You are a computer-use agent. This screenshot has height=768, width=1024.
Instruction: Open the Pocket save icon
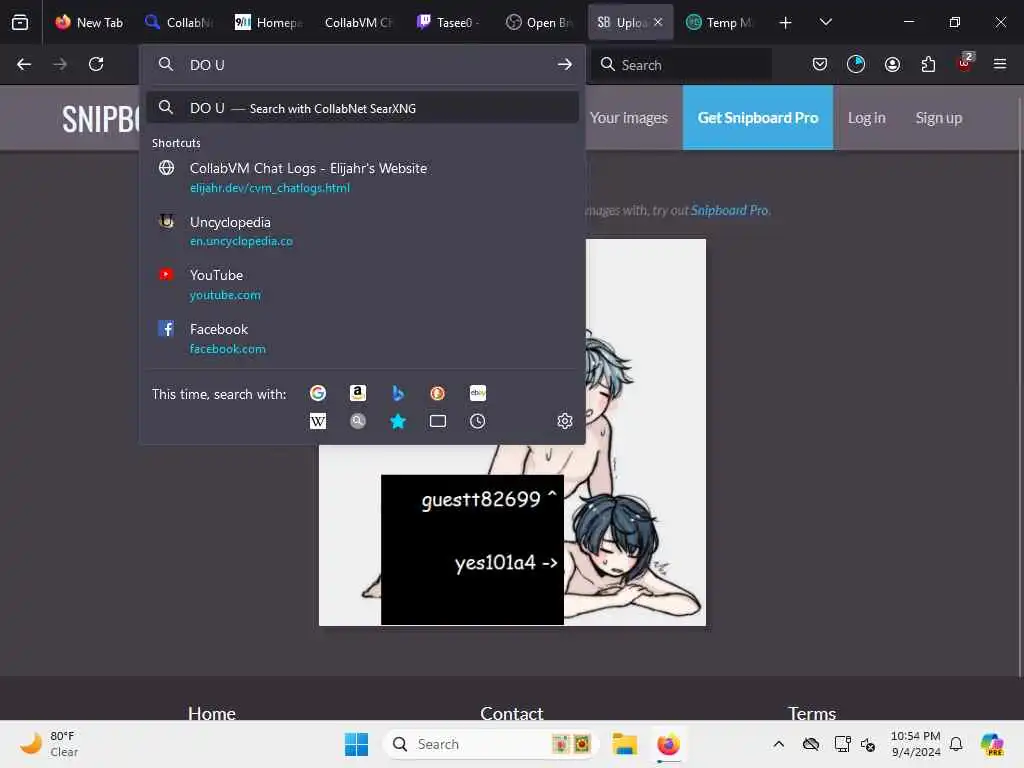click(x=820, y=64)
